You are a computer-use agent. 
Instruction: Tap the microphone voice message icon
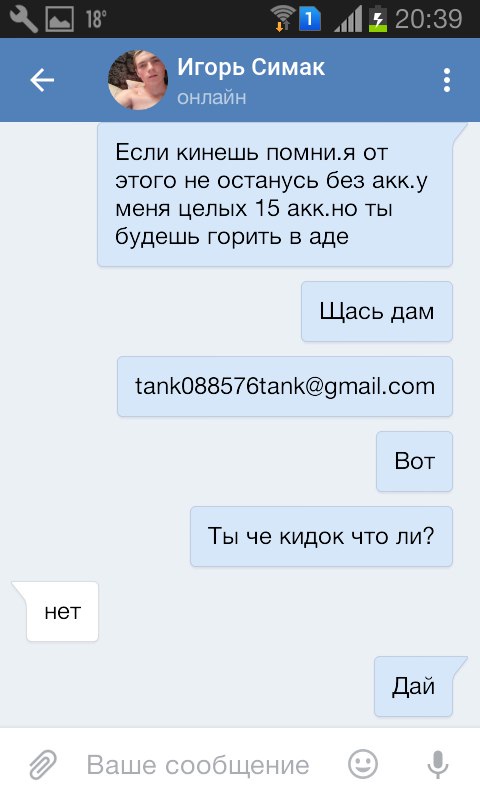click(x=437, y=765)
